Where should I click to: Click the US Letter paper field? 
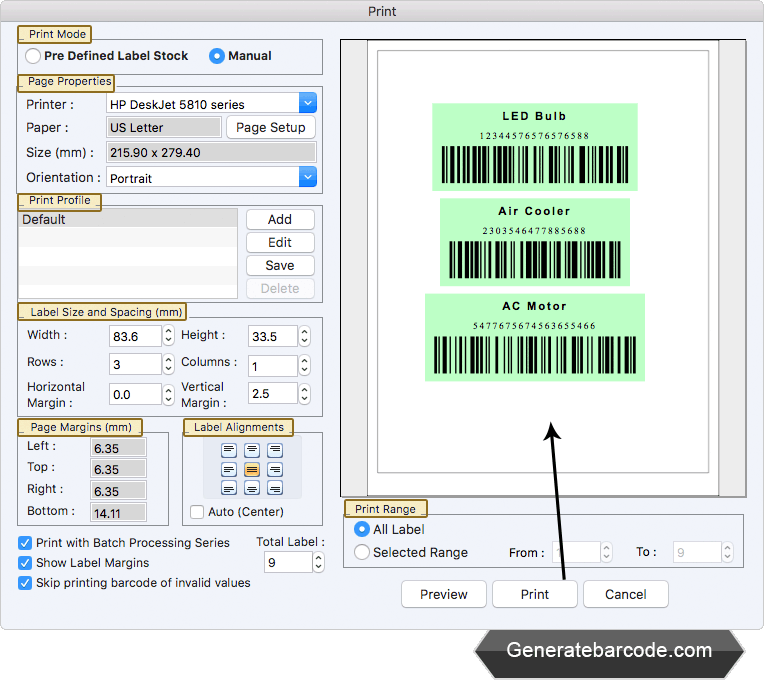point(164,128)
